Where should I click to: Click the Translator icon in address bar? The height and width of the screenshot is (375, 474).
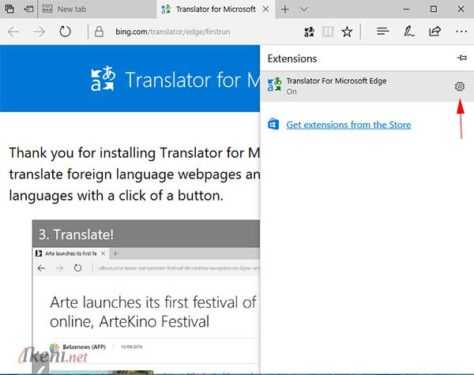pos(309,32)
